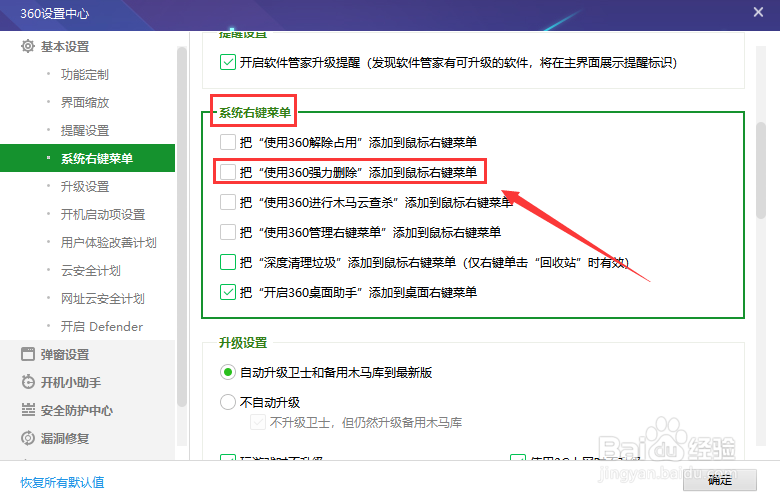Open 功能定制 settings
The image size is (780, 500).
pos(85,75)
